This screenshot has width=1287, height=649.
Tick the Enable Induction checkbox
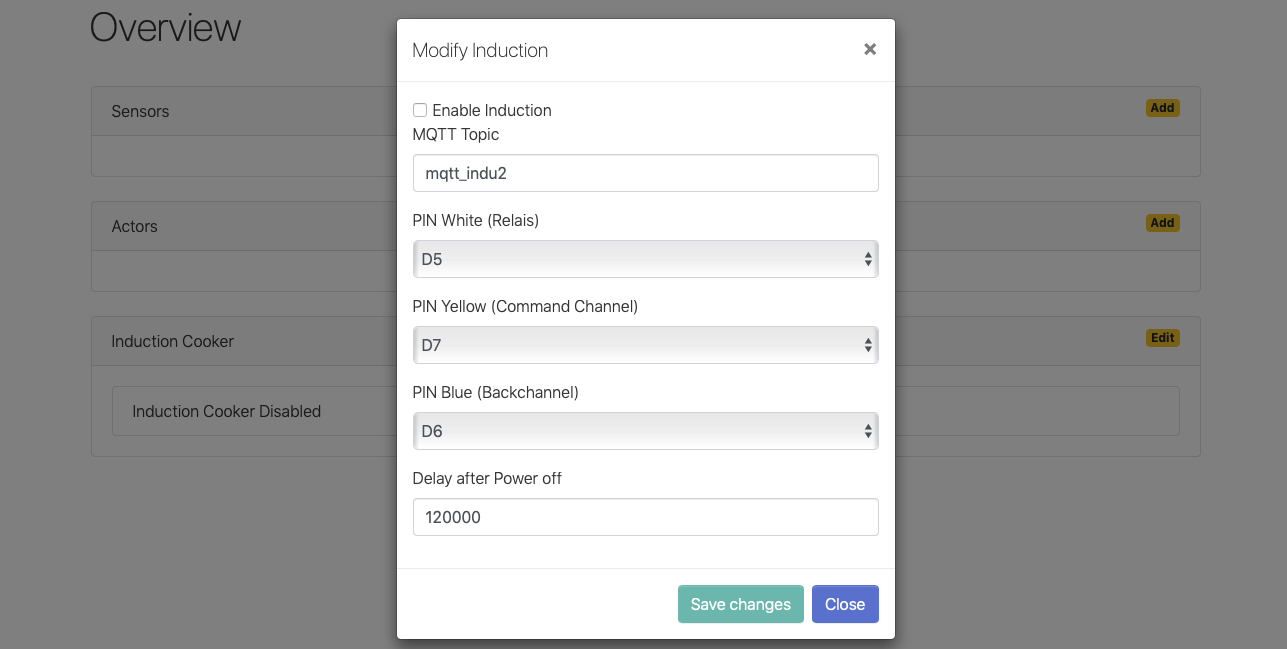point(420,110)
